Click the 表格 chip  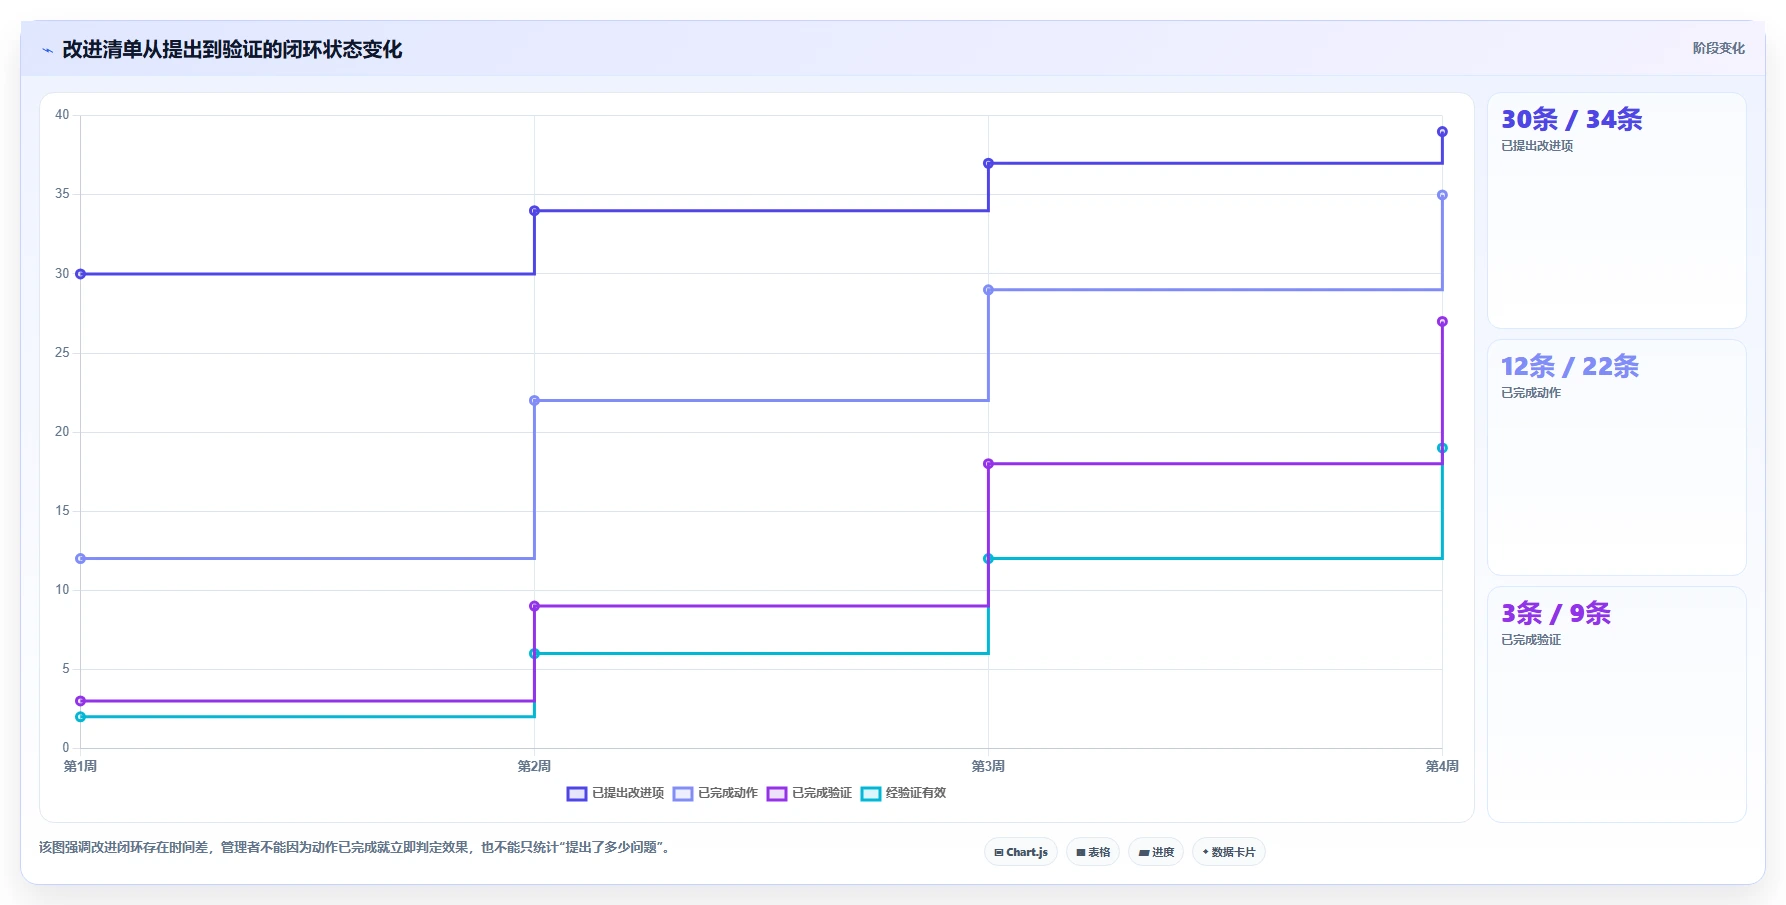click(x=1093, y=852)
